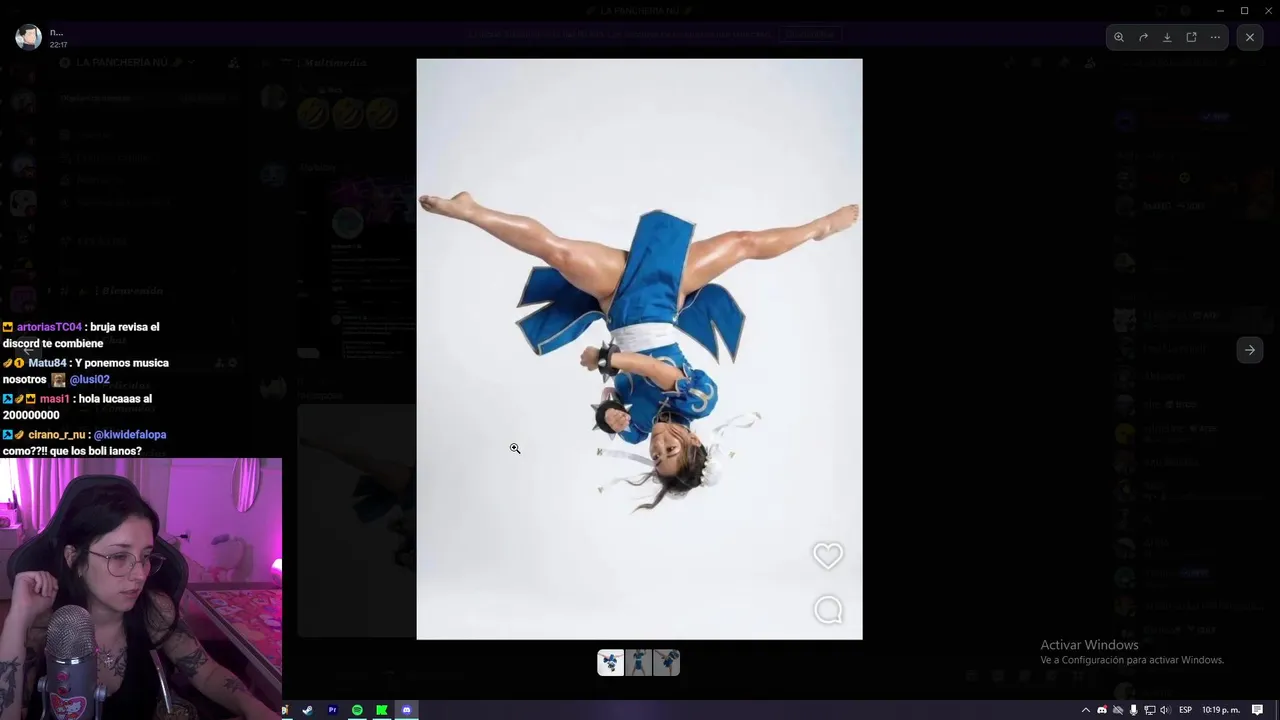Open Spotify from the taskbar
Screen dimensions: 1280x720
(x=357, y=710)
